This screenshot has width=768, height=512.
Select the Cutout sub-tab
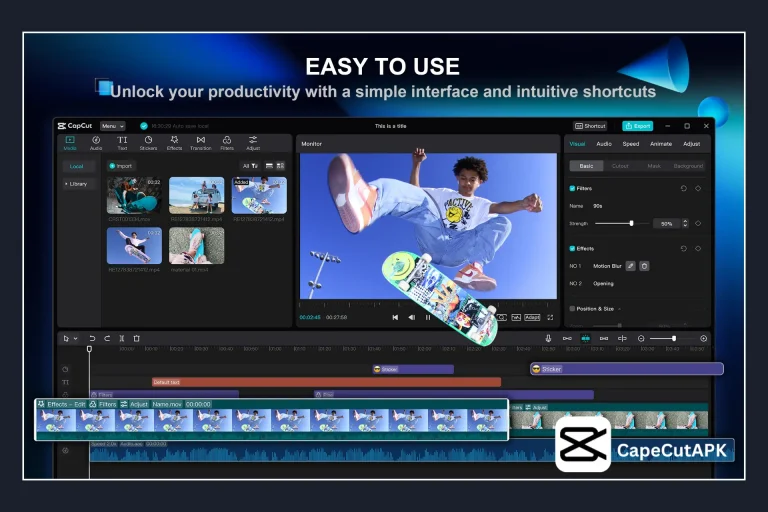620,166
